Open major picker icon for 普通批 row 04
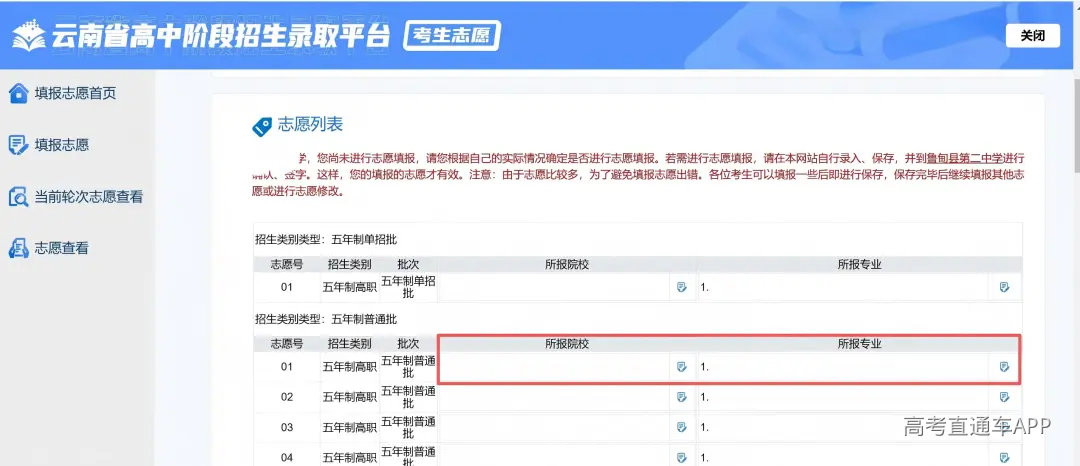This screenshot has width=1080, height=466. (x=1004, y=457)
